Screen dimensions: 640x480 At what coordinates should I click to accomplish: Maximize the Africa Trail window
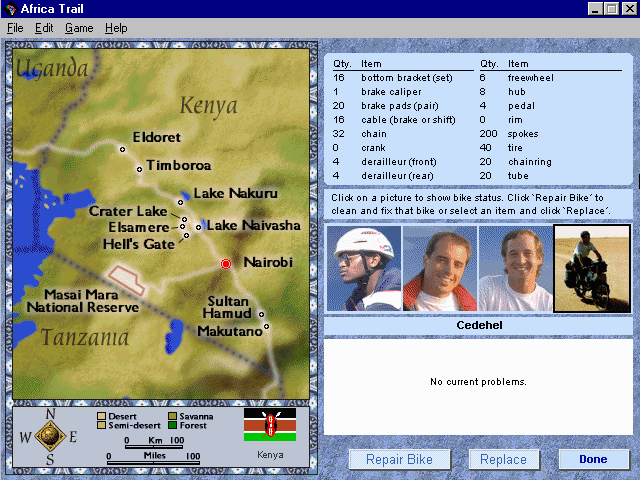[611, 9]
